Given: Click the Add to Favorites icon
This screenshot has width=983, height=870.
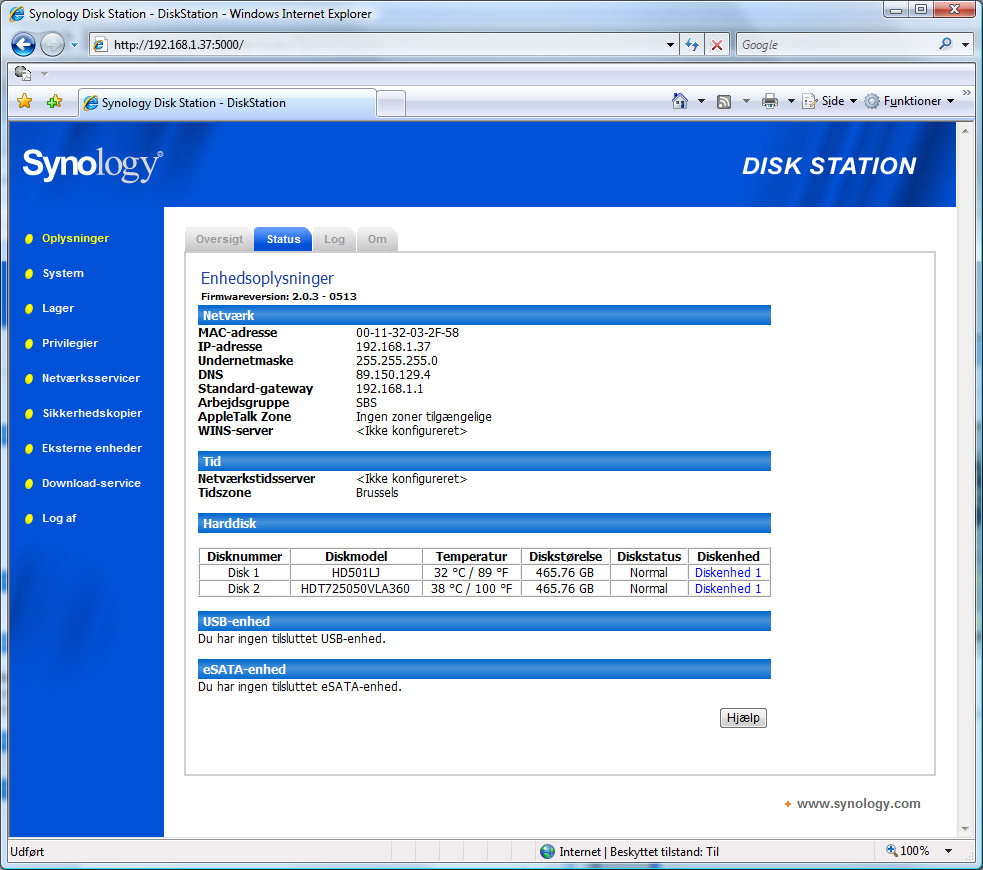Looking at the screenshot, I should pos(54,102).
